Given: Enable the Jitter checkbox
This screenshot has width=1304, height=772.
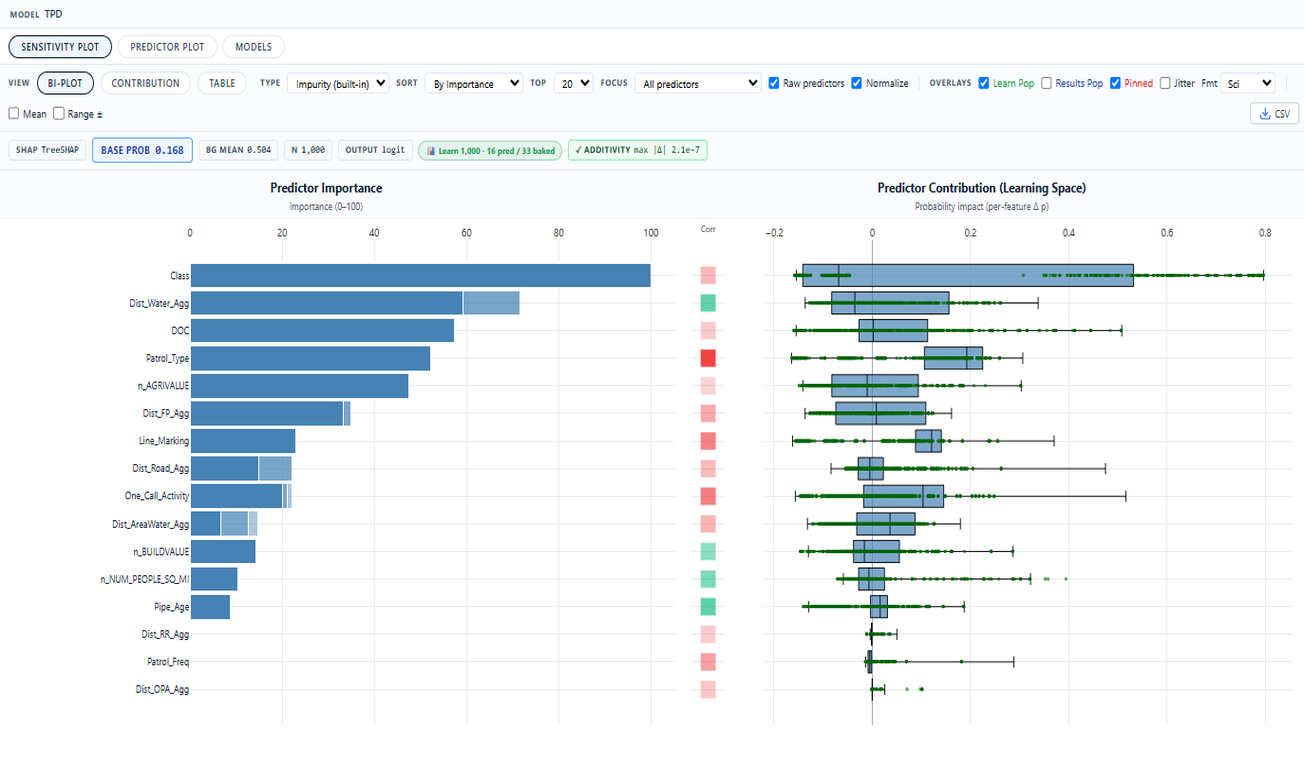Looking at the screenshot, I should click(x=1165, y=83).
